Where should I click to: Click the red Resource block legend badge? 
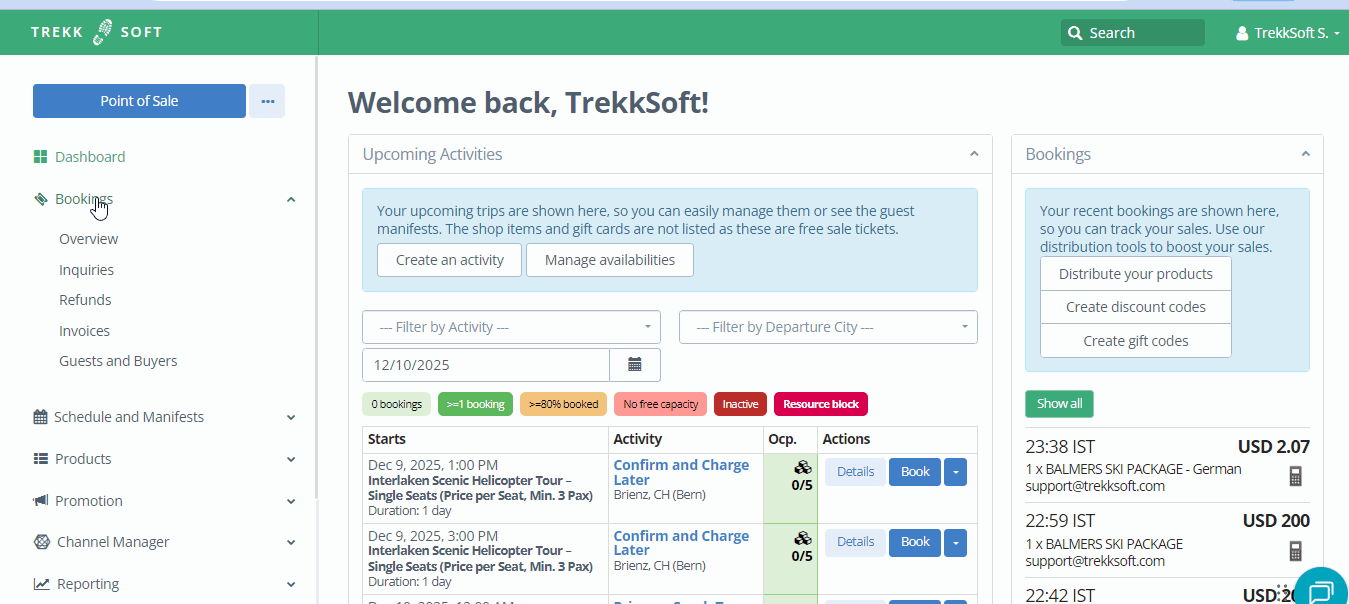pos(820,404)
